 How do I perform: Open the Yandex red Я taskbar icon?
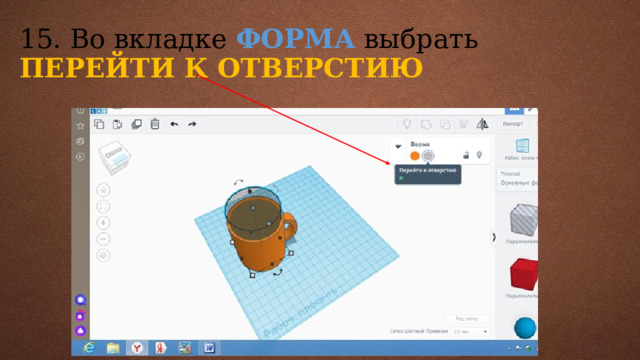click(161, 348)
